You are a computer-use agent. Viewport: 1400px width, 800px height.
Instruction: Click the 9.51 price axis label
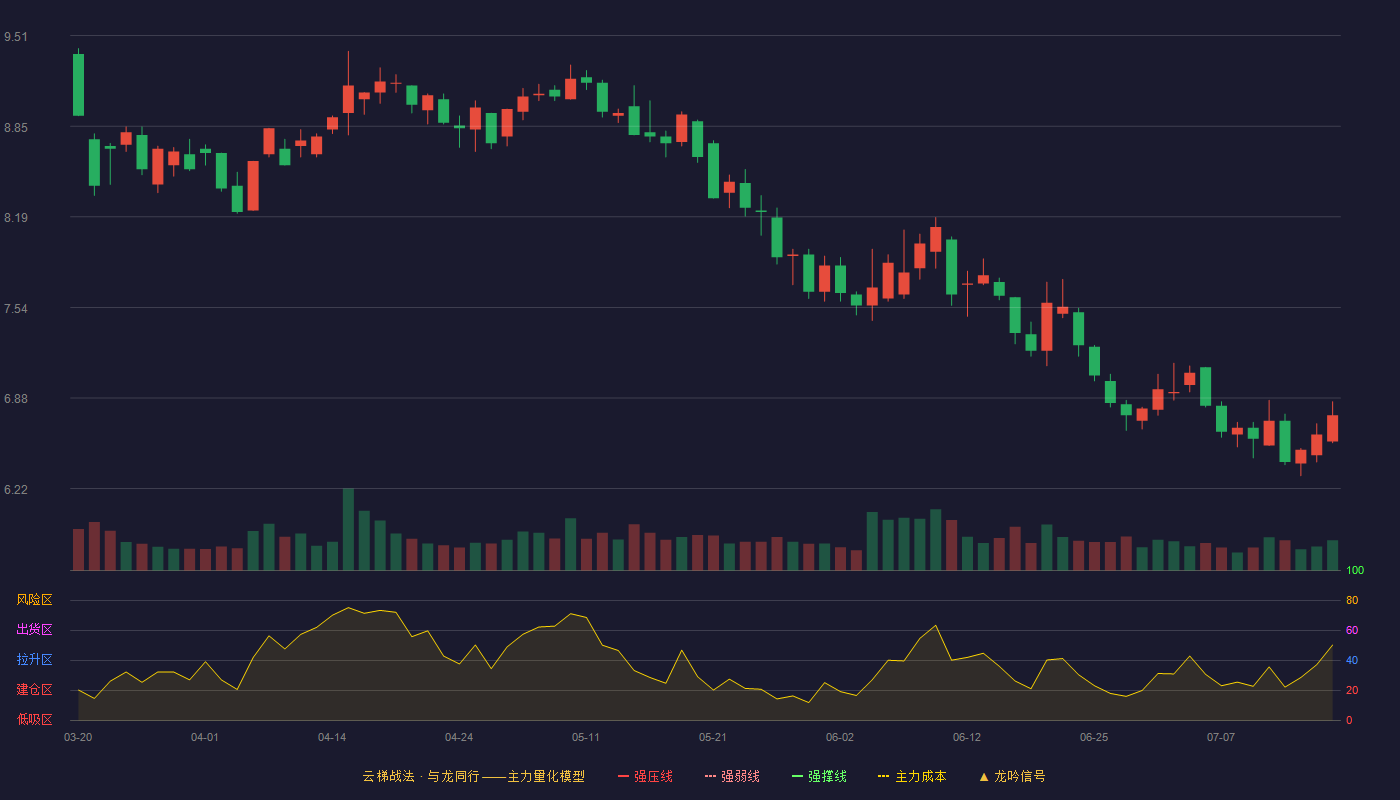tap(16, 37)
